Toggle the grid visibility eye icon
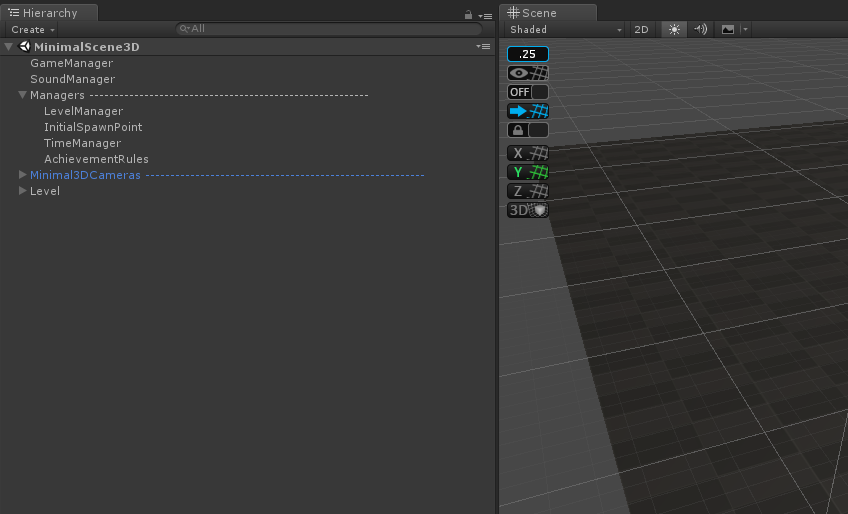 [x=528, y=73]
